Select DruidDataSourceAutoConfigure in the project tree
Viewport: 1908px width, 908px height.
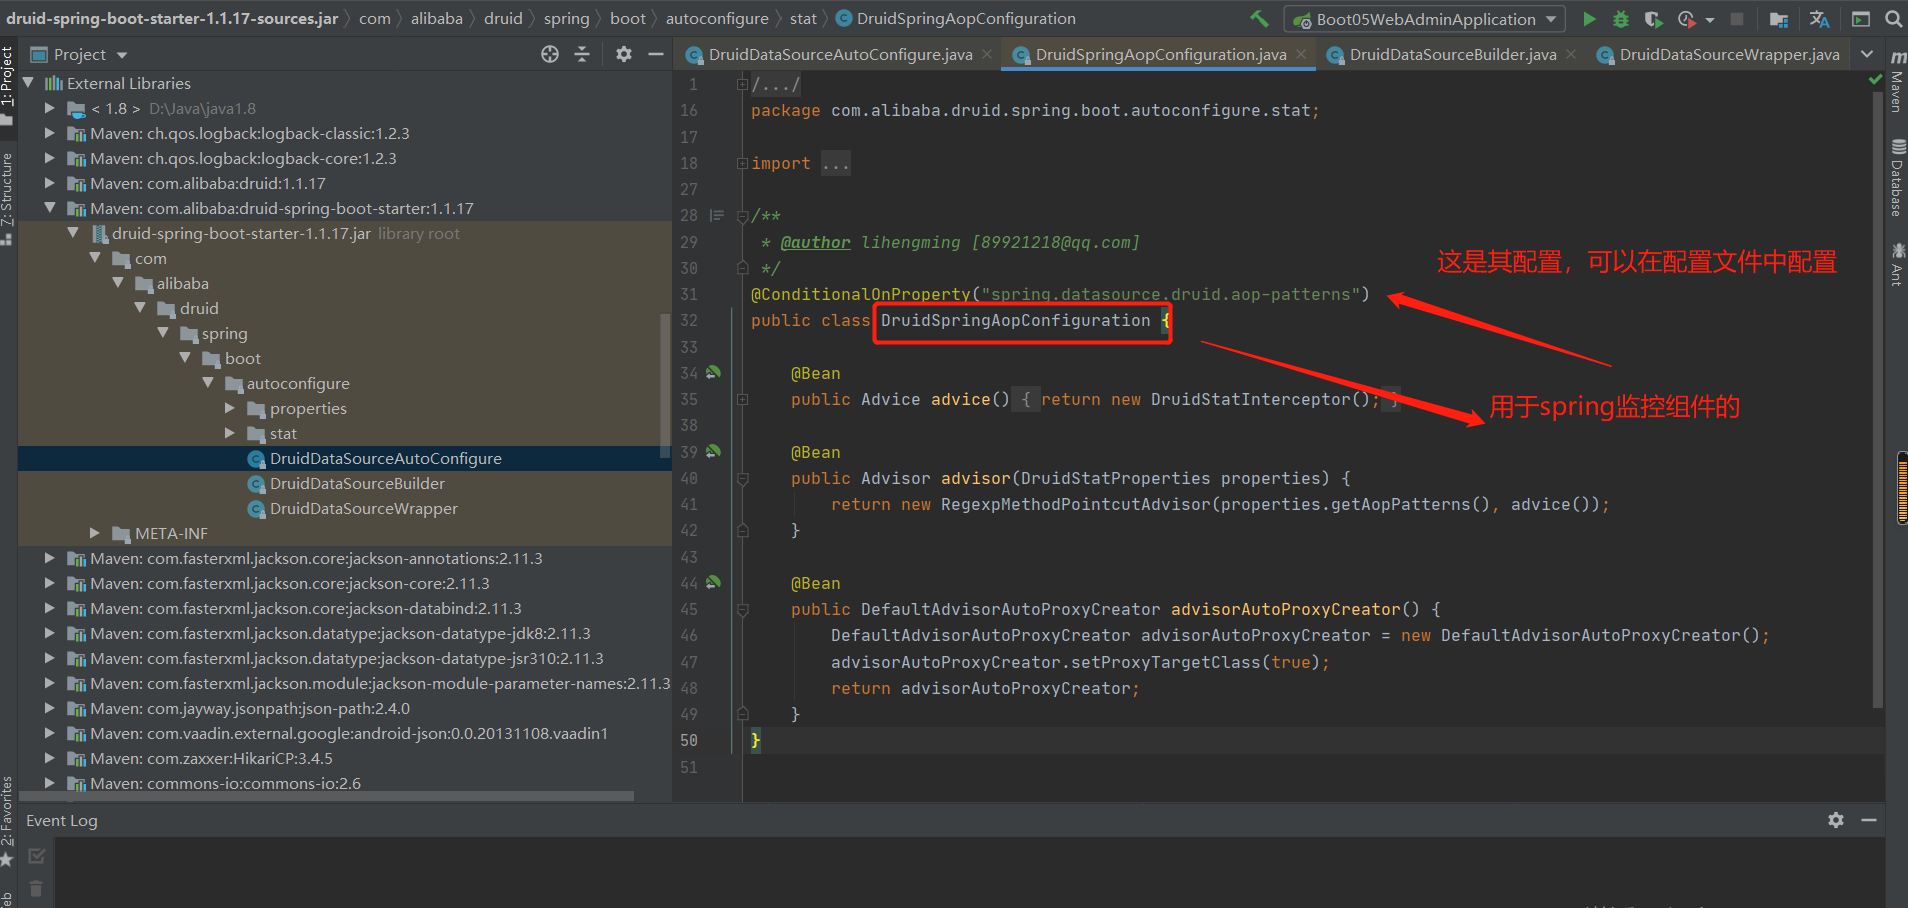[386, 458]
